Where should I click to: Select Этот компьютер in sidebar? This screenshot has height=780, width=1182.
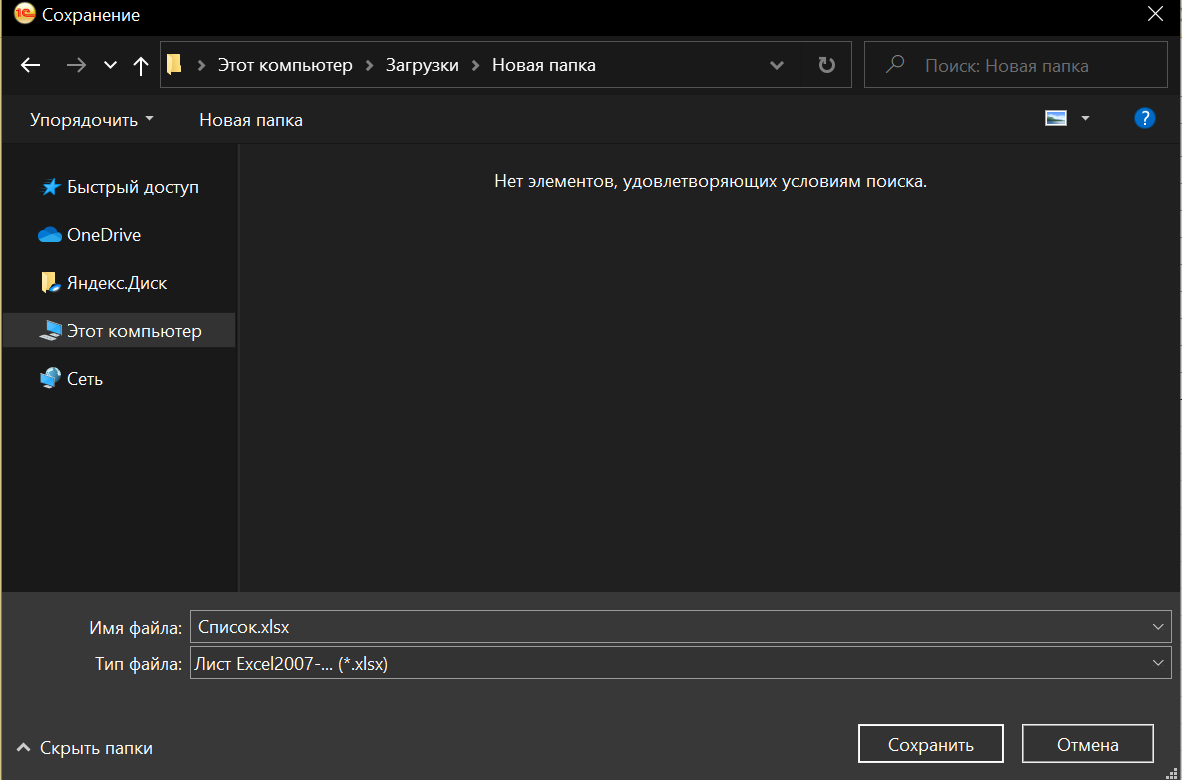tap(133, 331)
